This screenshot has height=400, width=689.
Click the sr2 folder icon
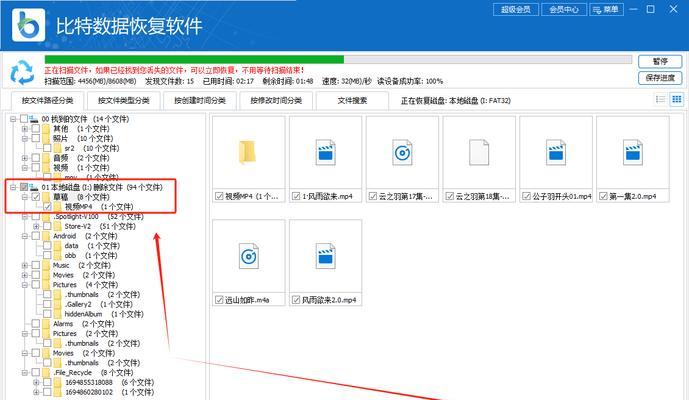click(58, 148)
